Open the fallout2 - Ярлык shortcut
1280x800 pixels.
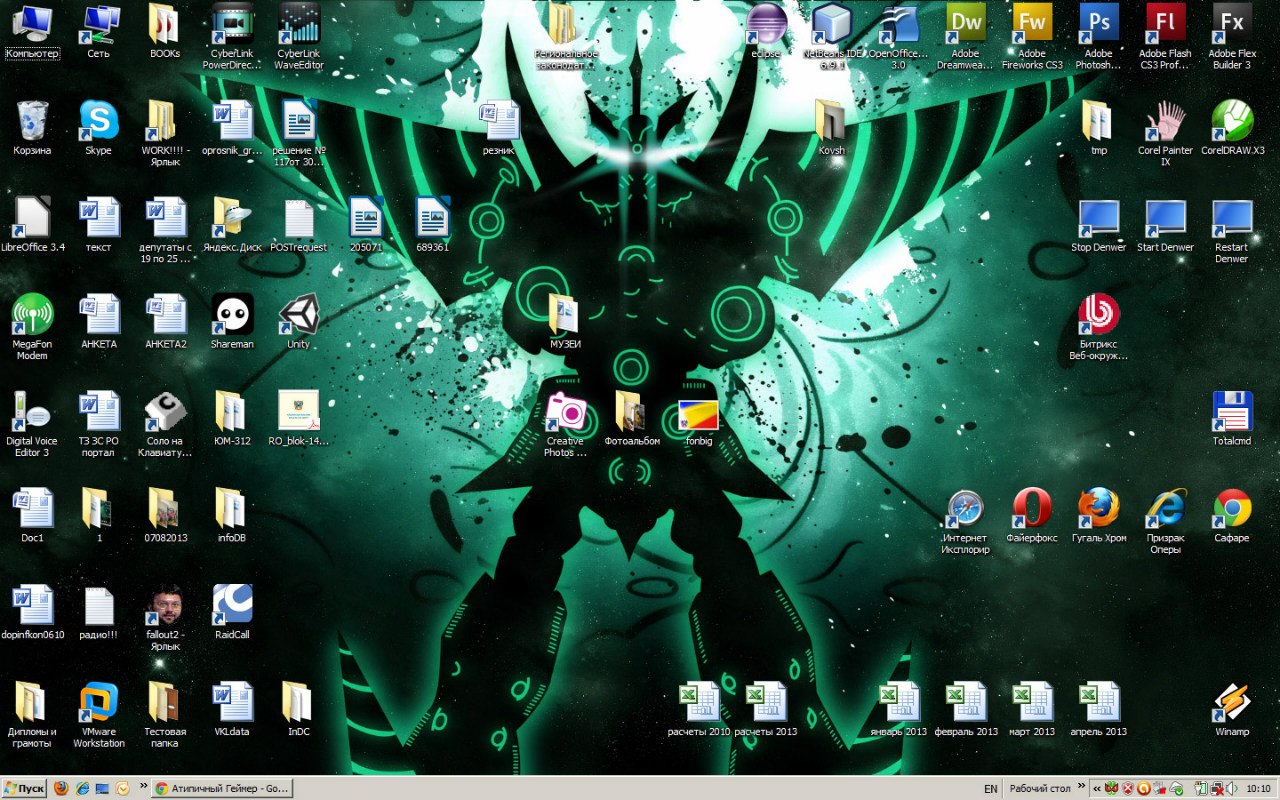tap(165, 618)
